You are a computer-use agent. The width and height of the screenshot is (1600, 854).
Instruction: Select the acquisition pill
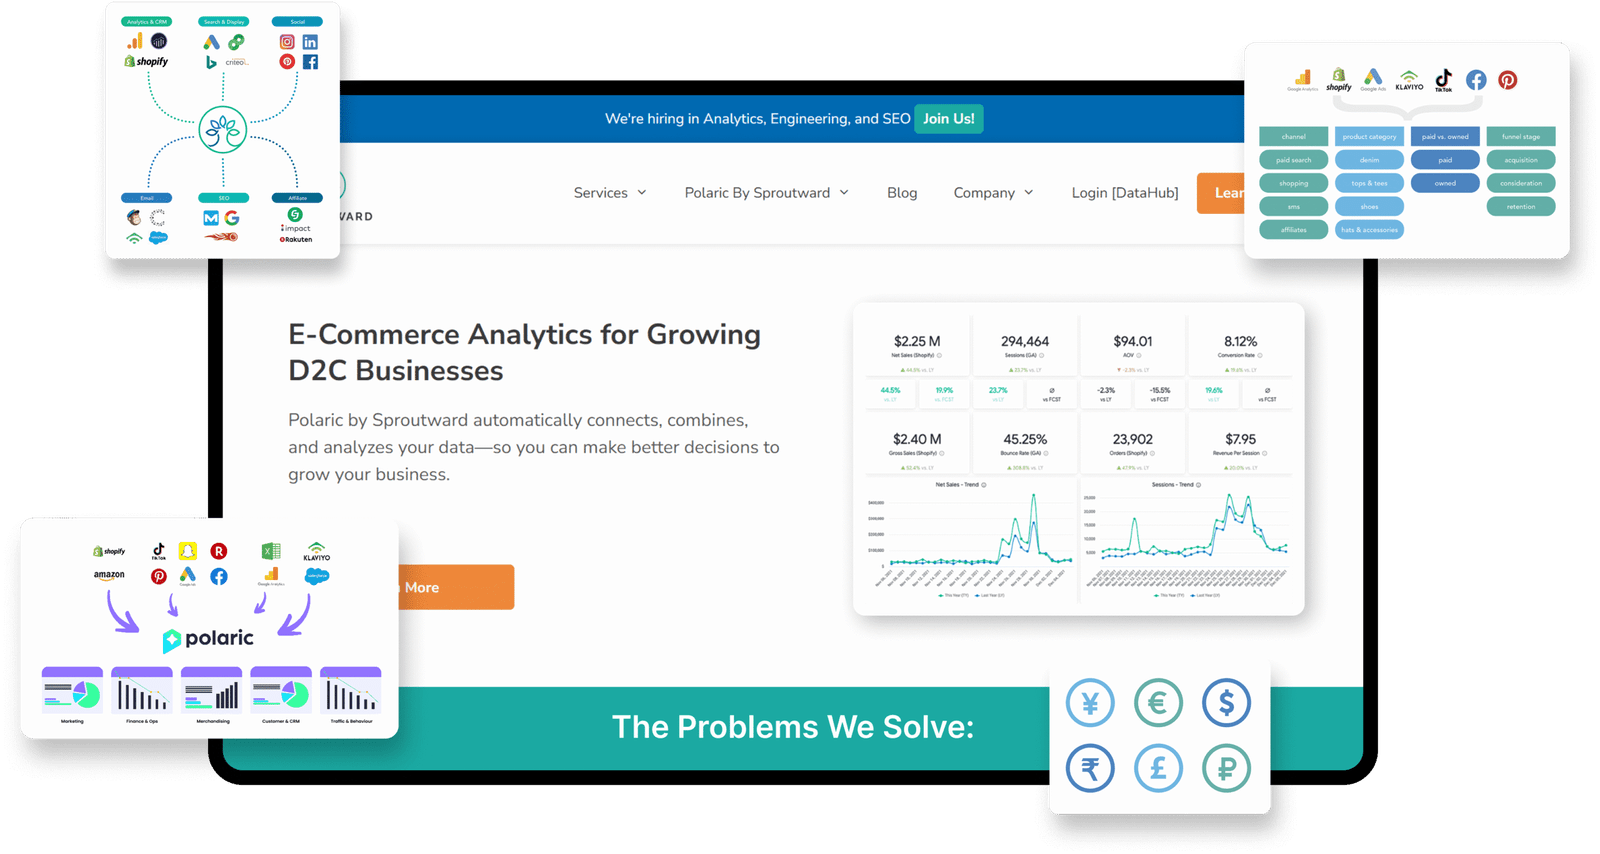(1521, 160)
